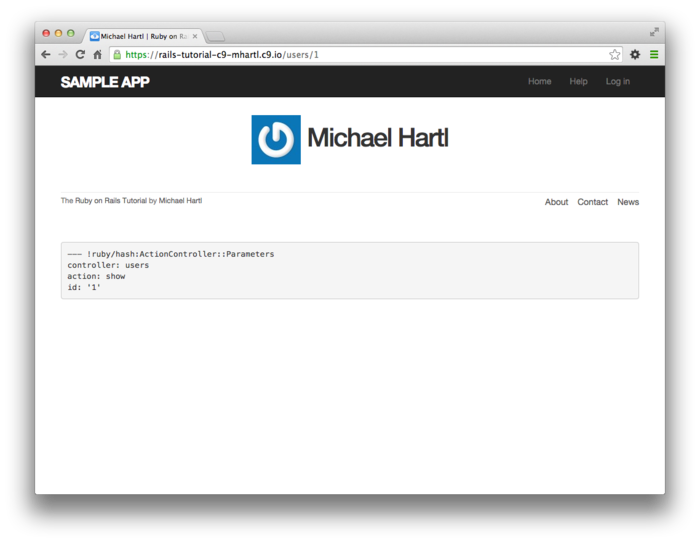700x543 pixels.
Task: Click the green SSL padlock icon
Action: click(117, 54)
